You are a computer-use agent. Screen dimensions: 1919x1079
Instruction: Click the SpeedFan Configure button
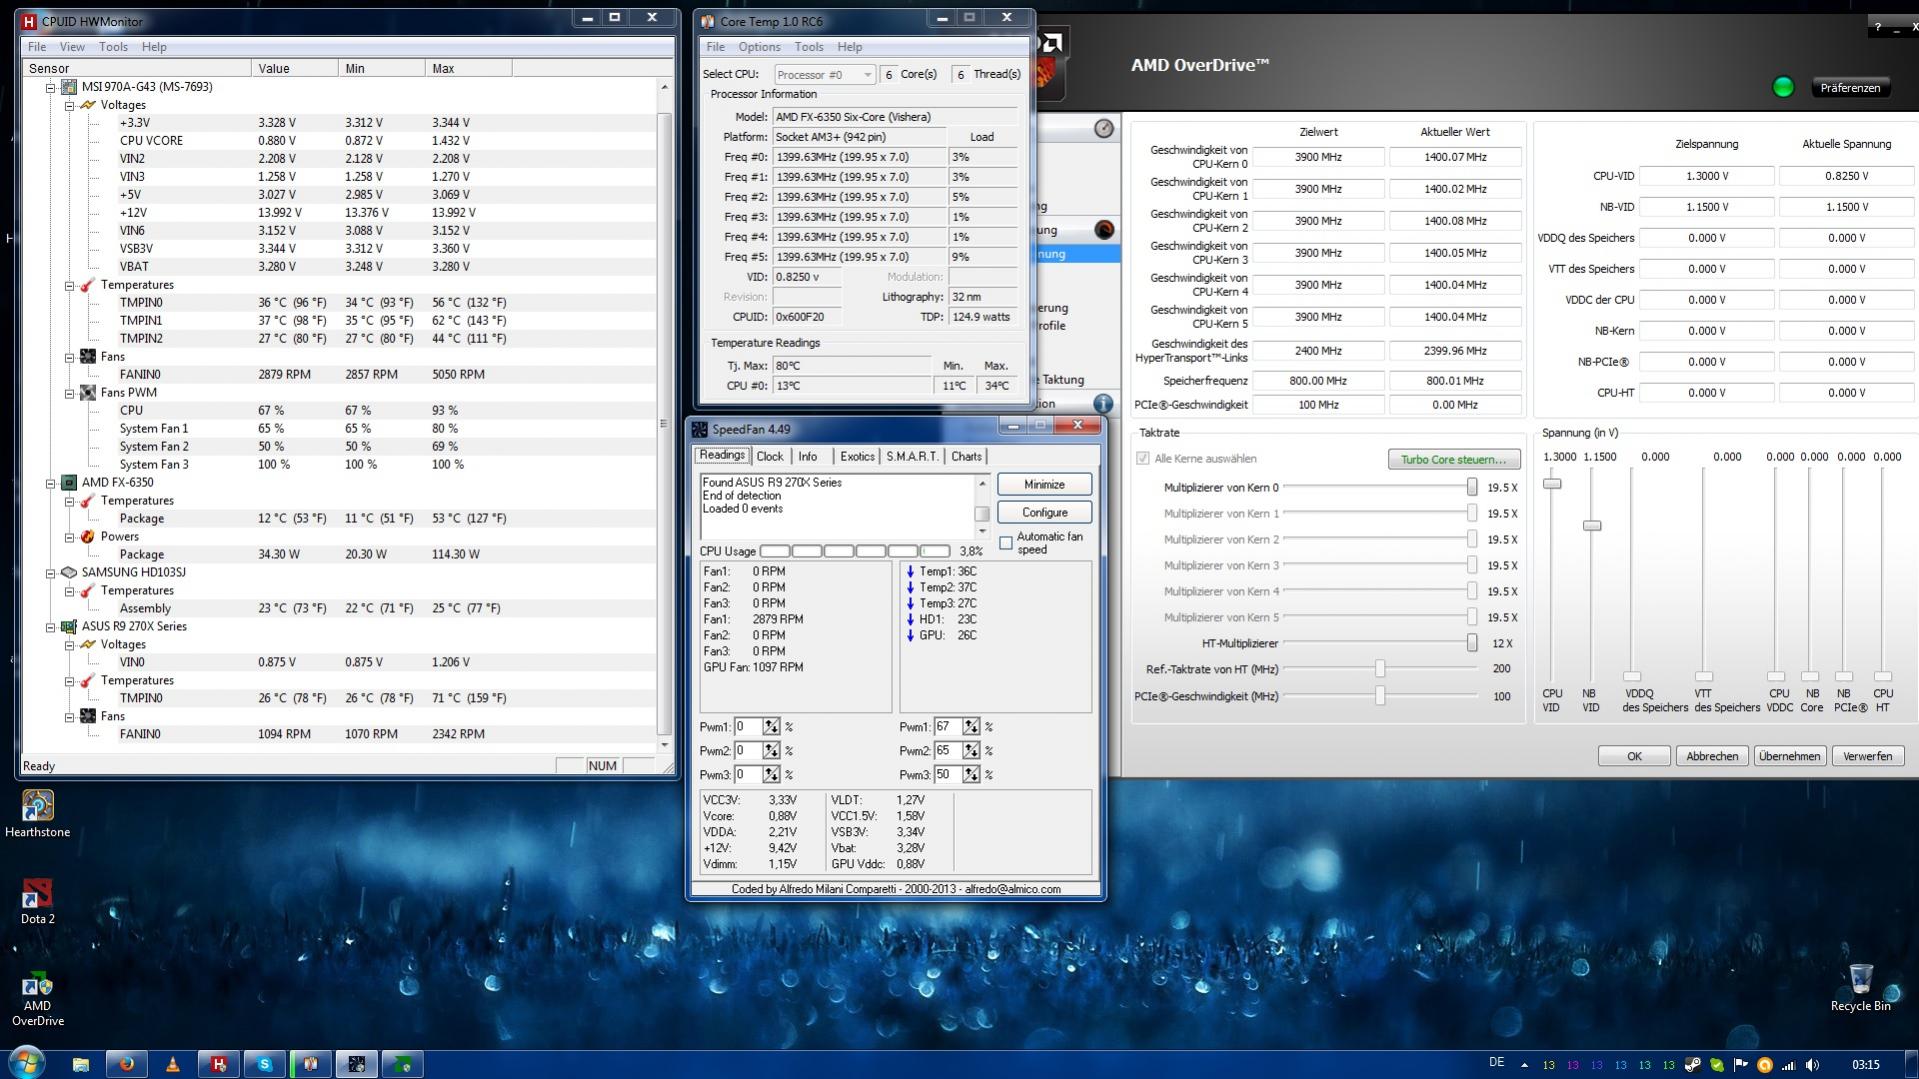pyautogui.click(x=1044, y=512)
